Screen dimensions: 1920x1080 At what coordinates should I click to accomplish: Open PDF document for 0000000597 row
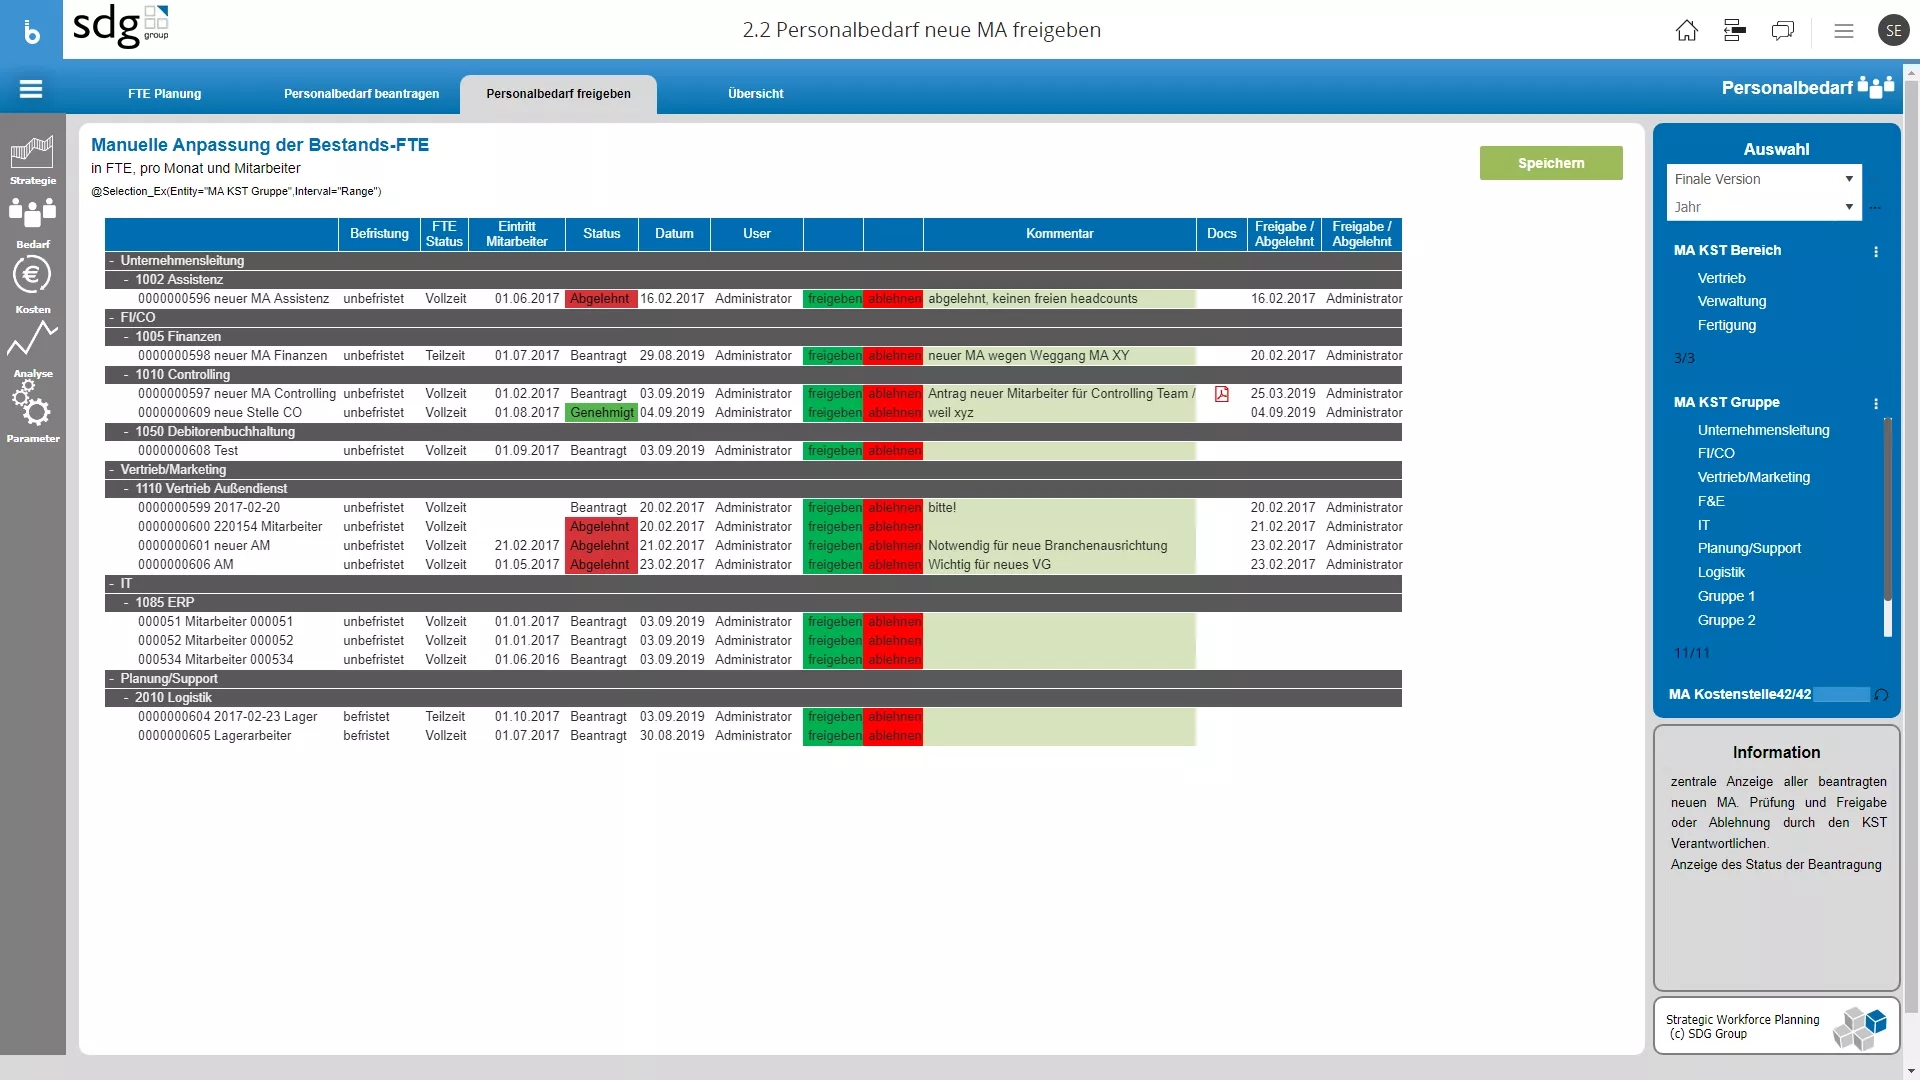[1221, 394]
